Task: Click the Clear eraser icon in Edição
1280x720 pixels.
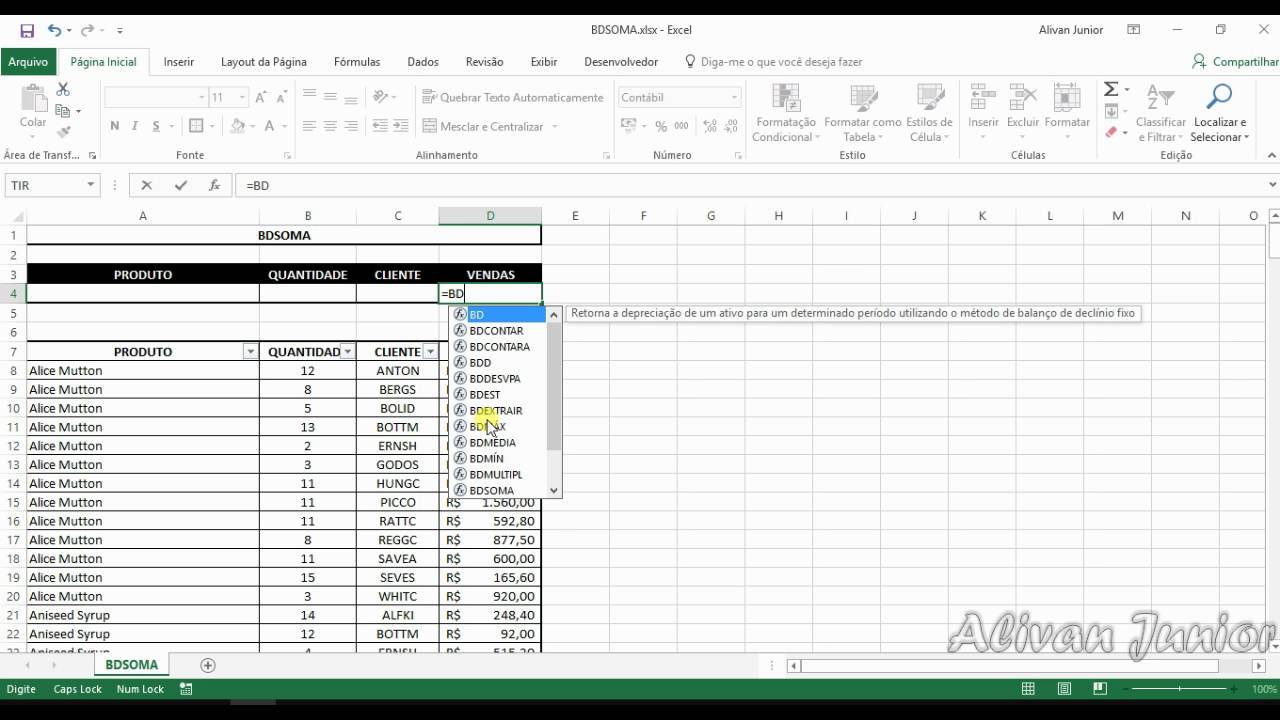Action: (1111, 132)
